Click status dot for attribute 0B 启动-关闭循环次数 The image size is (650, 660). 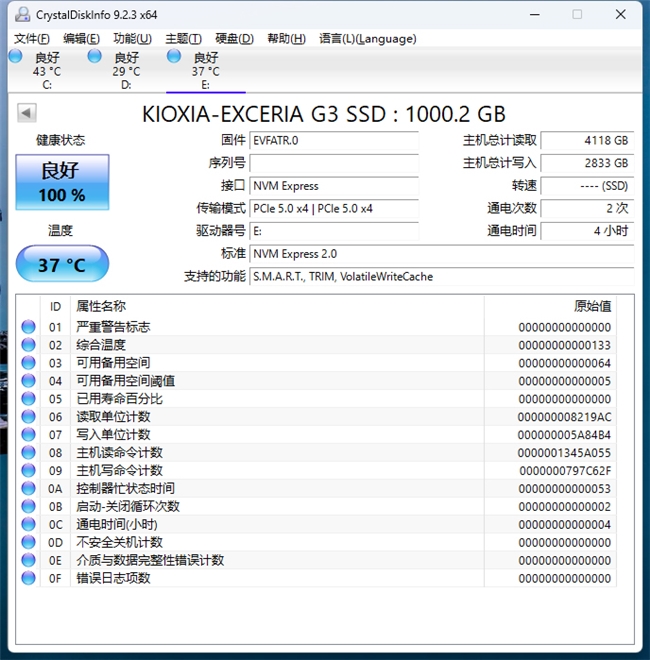point(28,506)
